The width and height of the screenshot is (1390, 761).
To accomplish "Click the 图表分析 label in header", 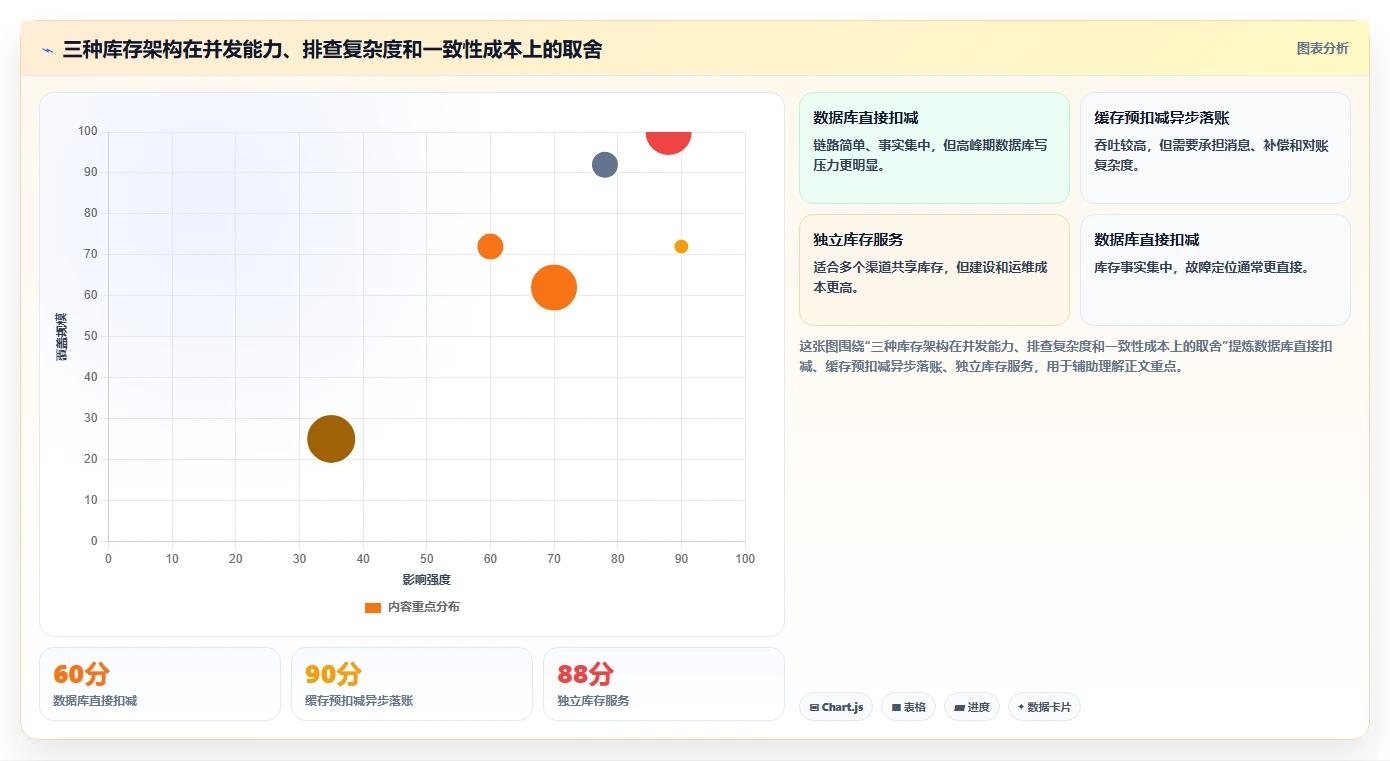I will pos(1322,48).
